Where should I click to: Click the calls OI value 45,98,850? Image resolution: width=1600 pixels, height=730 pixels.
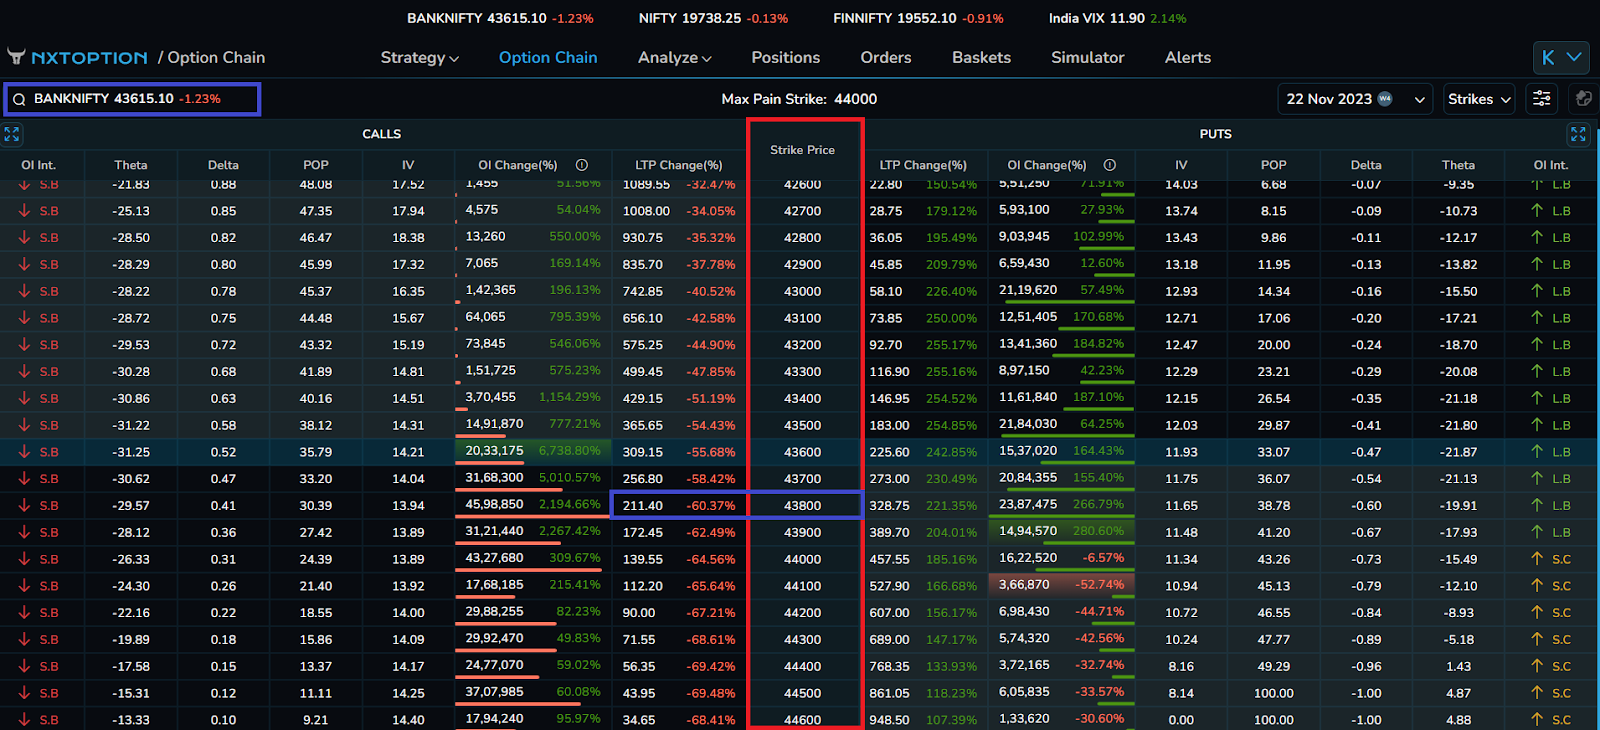pyautogui.click(x=494, y=504)
